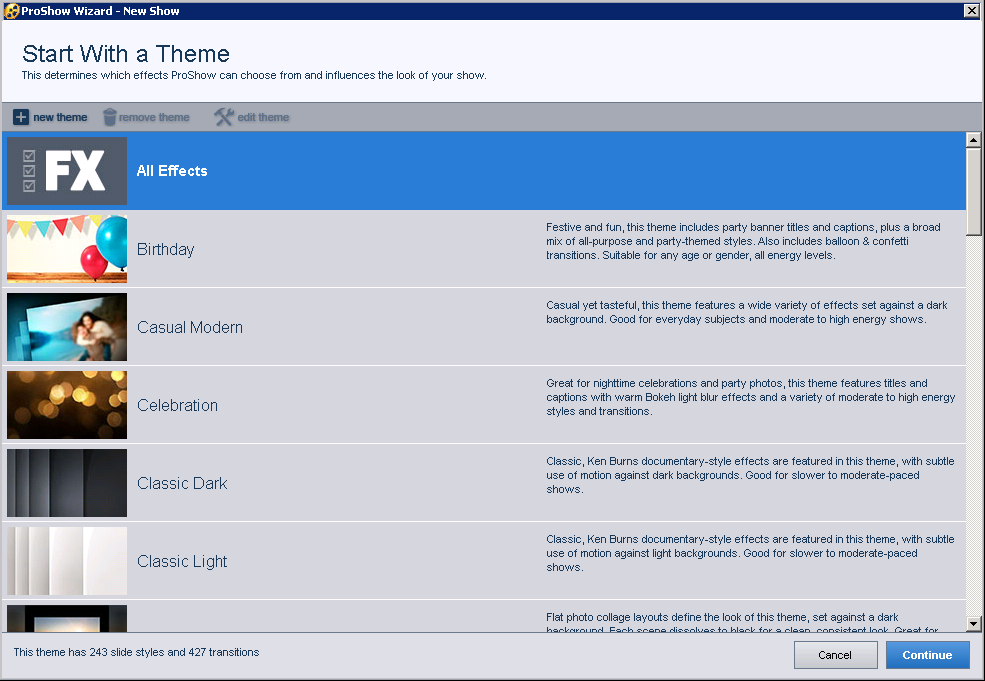Select the Celebration bokeh thumbnail
This screenshot has width=985, height=681.
(x=67, y=405)
